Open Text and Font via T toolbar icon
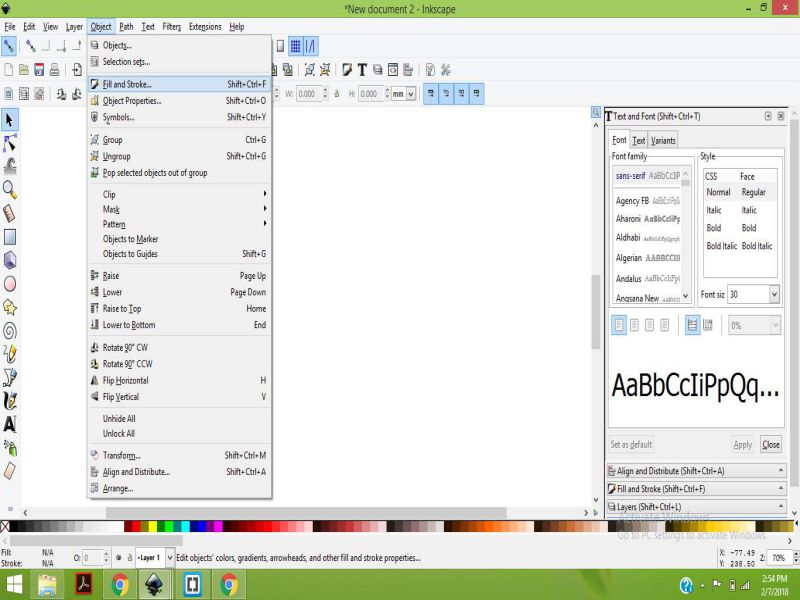800x600 pixels. click(362, 70)
